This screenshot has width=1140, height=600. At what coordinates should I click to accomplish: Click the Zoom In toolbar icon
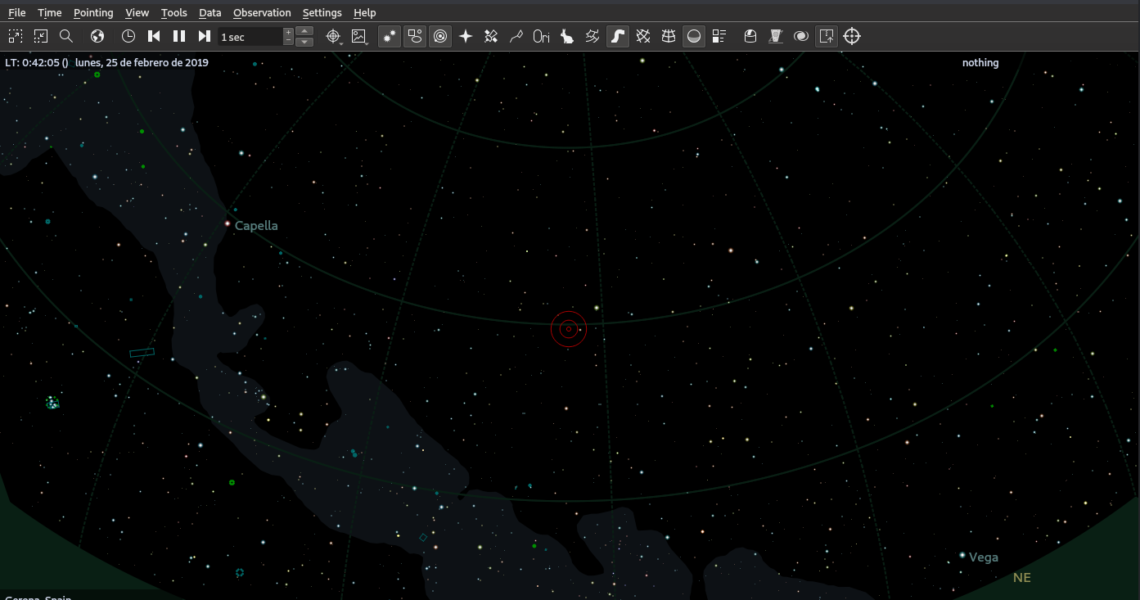[x=15, y=36]
